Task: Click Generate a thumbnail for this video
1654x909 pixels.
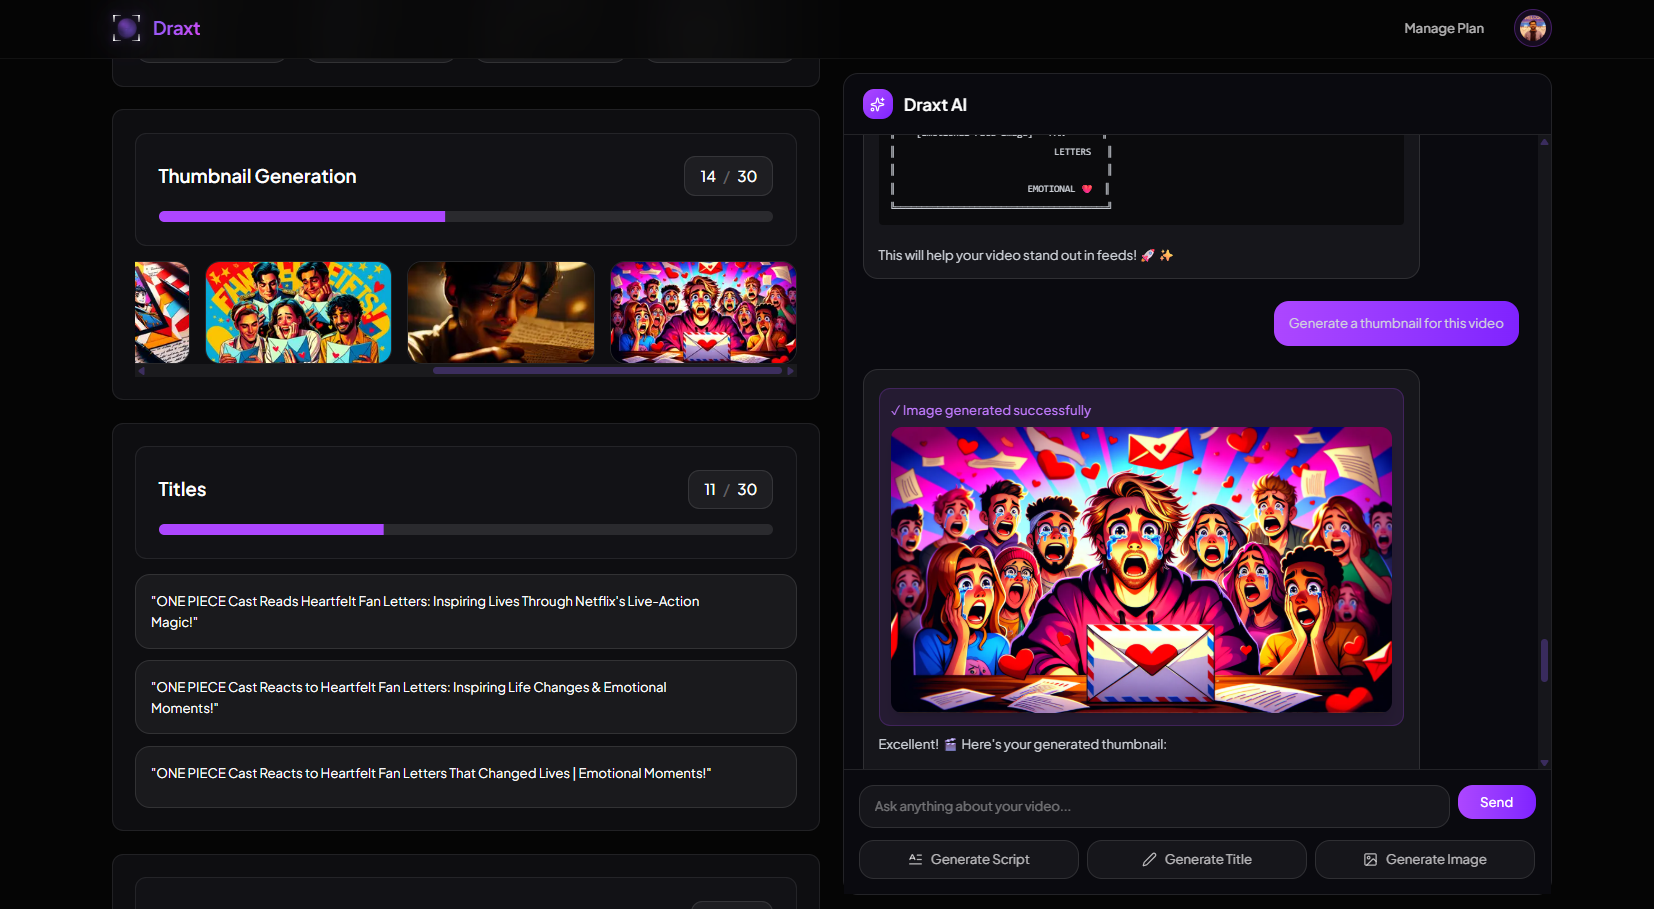Action: [x=1395, y=323]
